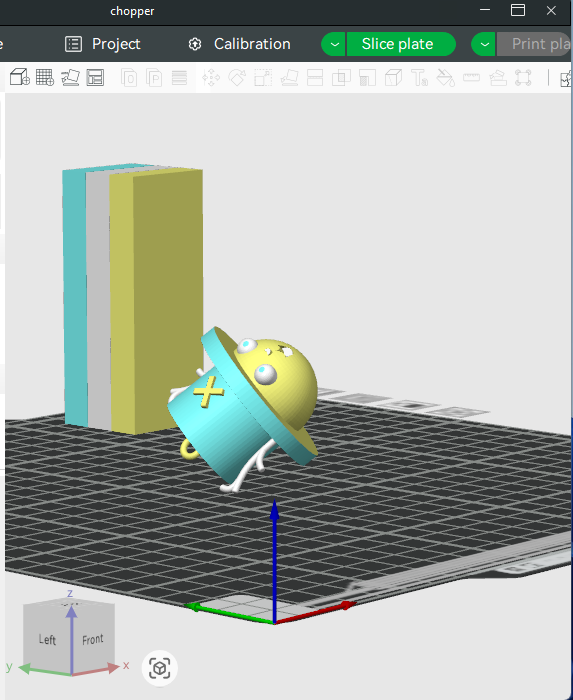
Task: Click the Variable layer height icon
Action: 179,78
